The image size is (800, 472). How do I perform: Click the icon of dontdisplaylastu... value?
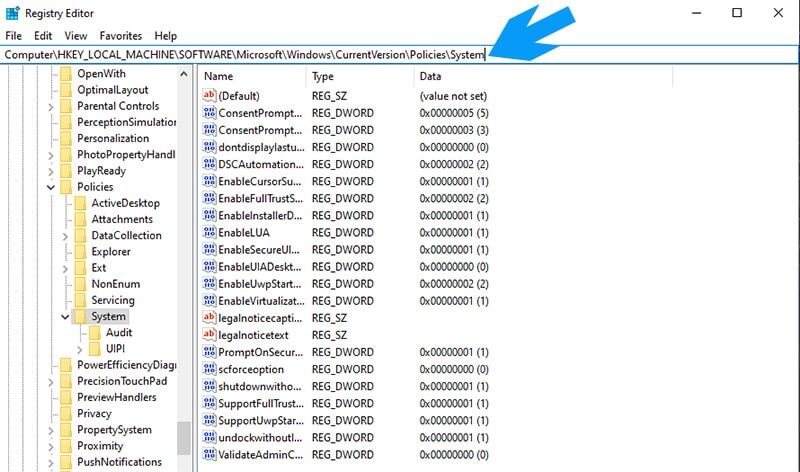point(209,147)
